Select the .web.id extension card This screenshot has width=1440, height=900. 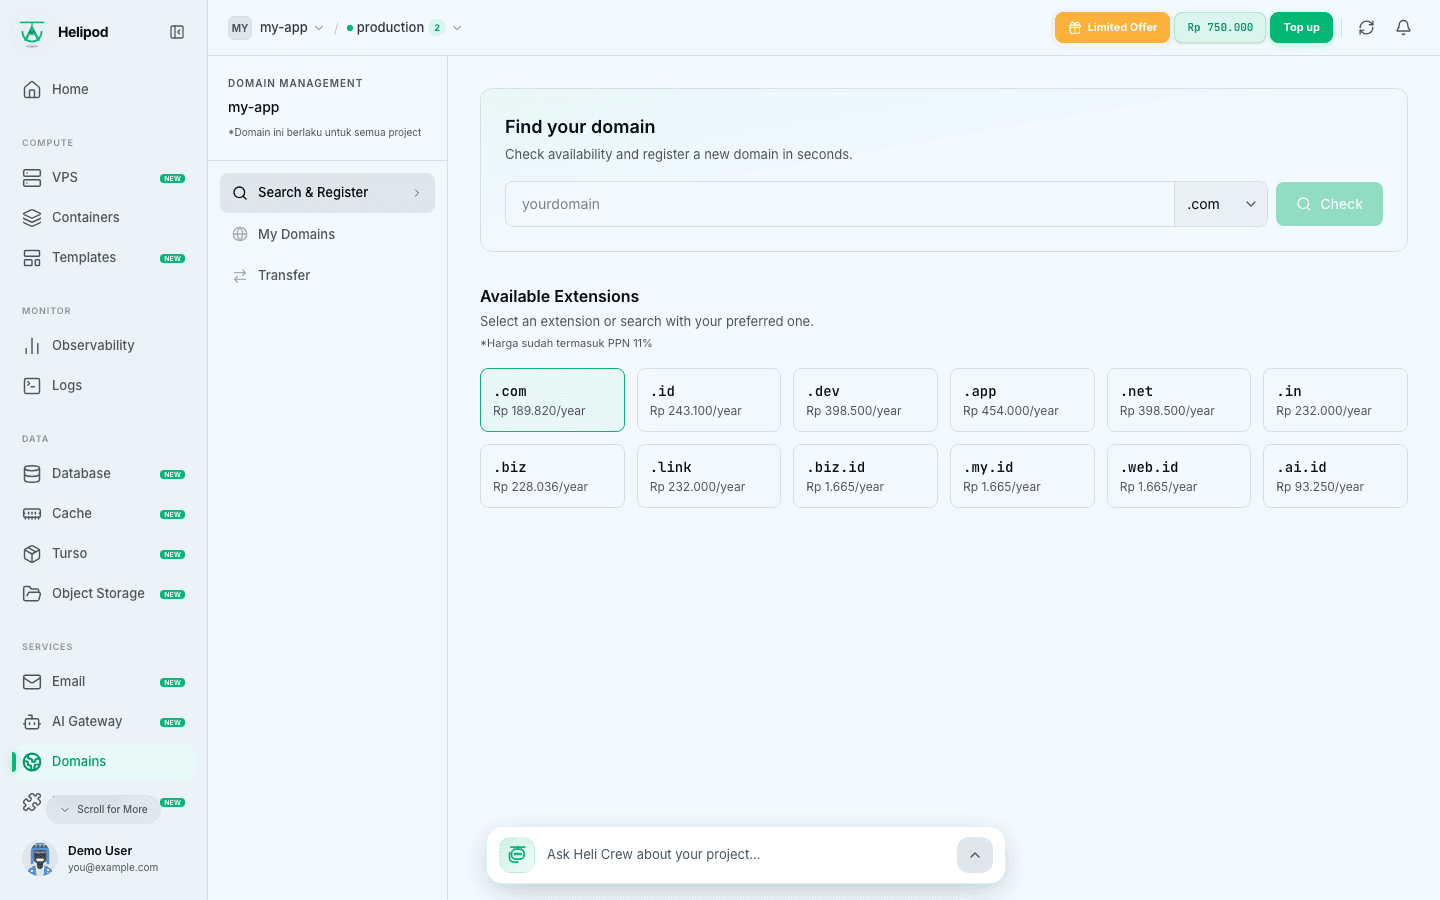[x=1179, y=476]
